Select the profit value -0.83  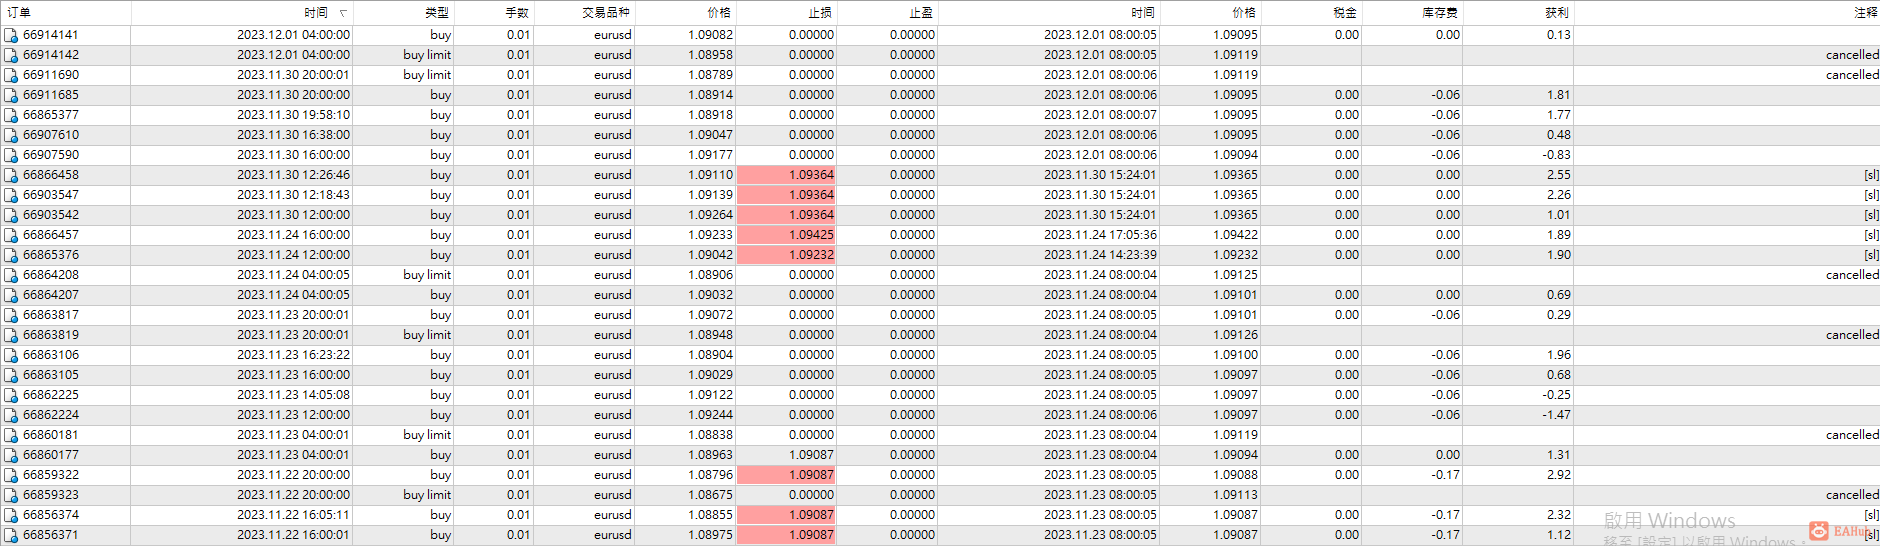pyautogui.click(x=1556, y=155)
